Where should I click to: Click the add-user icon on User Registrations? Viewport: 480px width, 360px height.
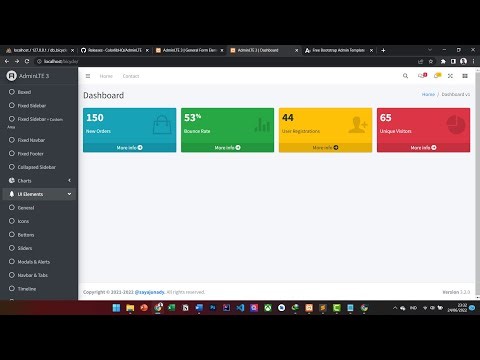(358, 125)
